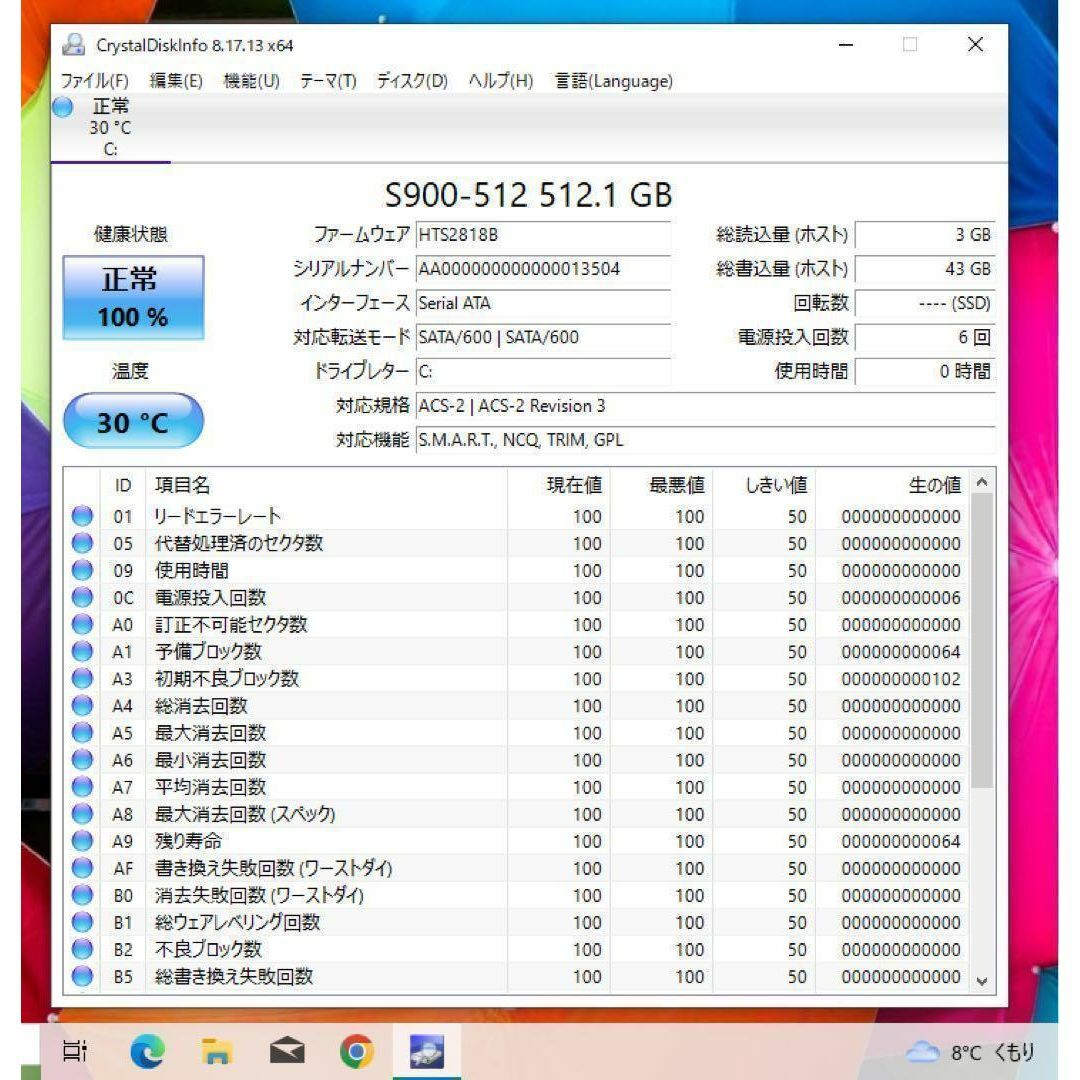Click the total host writes value 43 GB
Viewport: 1080px width, 1080px height.
pos(925,269)
